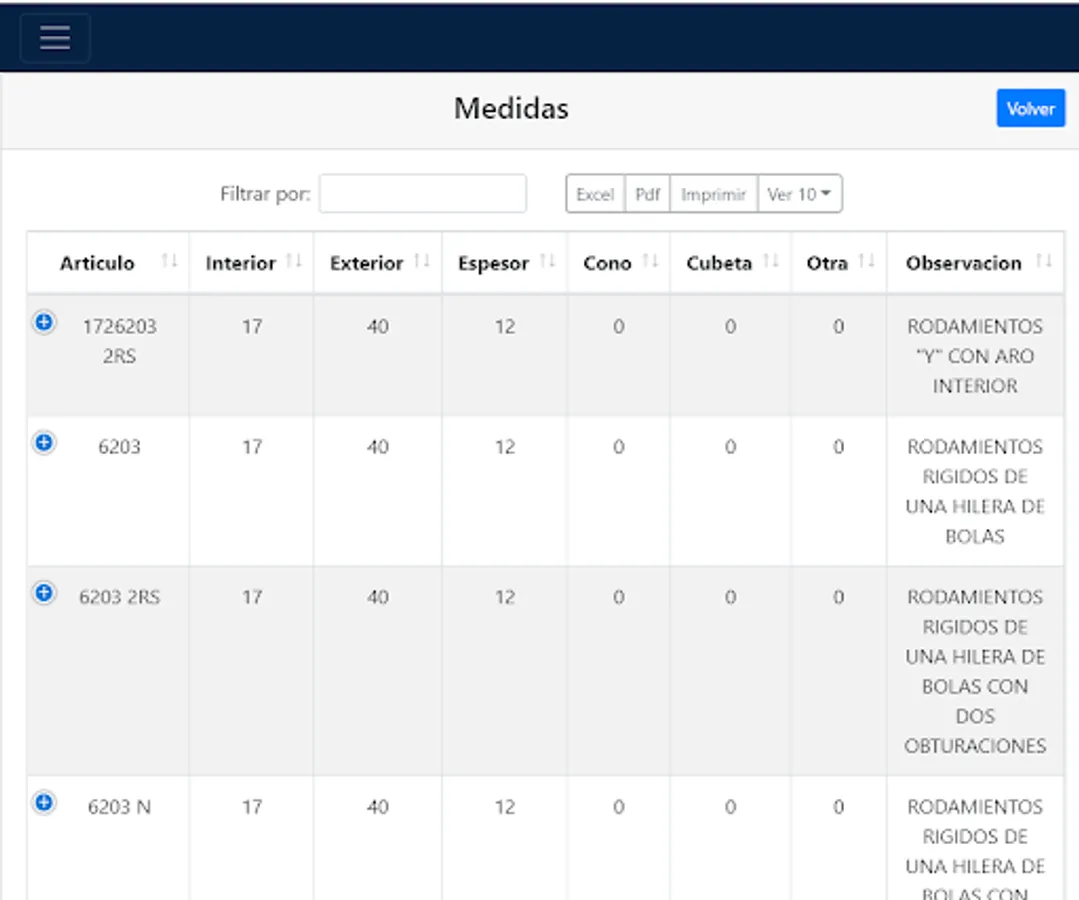Expand the 6203 N row plus icon
Image resolution: width=1079 pixels, height=900 pixels.
click(x=44, y=802)
